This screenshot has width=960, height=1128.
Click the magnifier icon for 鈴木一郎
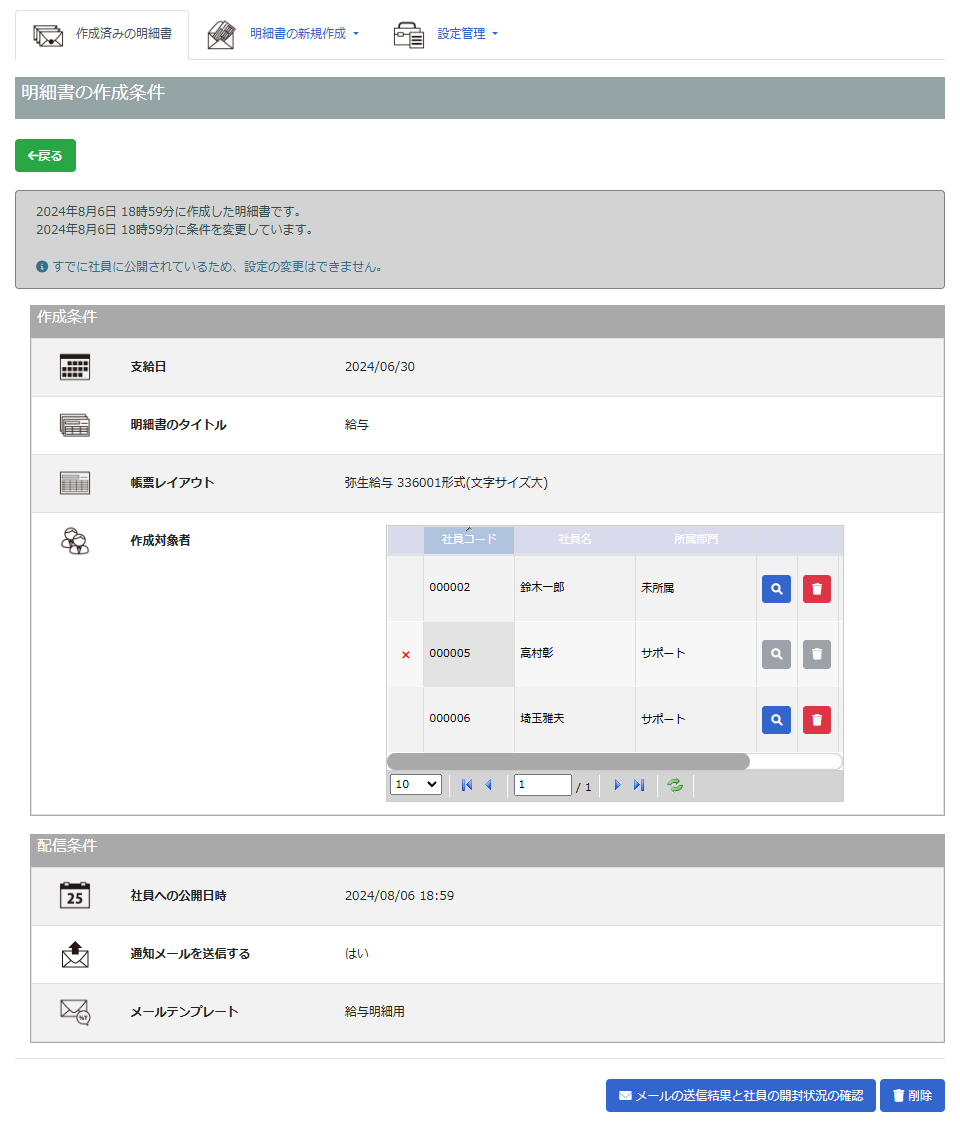(x=776, y=589)
